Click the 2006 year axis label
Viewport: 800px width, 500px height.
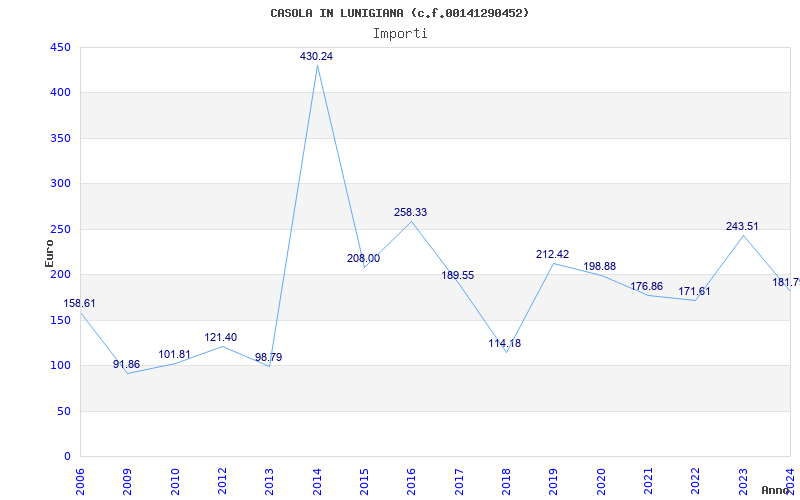click(80, 482)
